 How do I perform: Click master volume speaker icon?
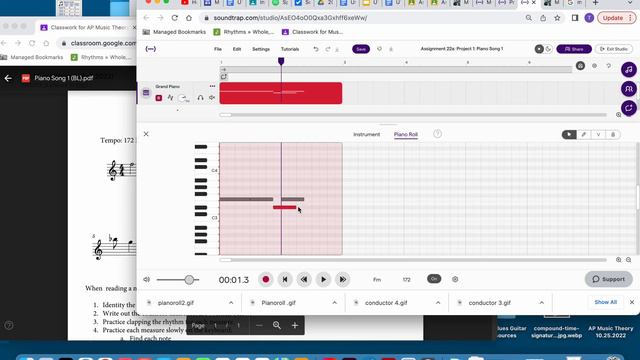pos(147,280)
